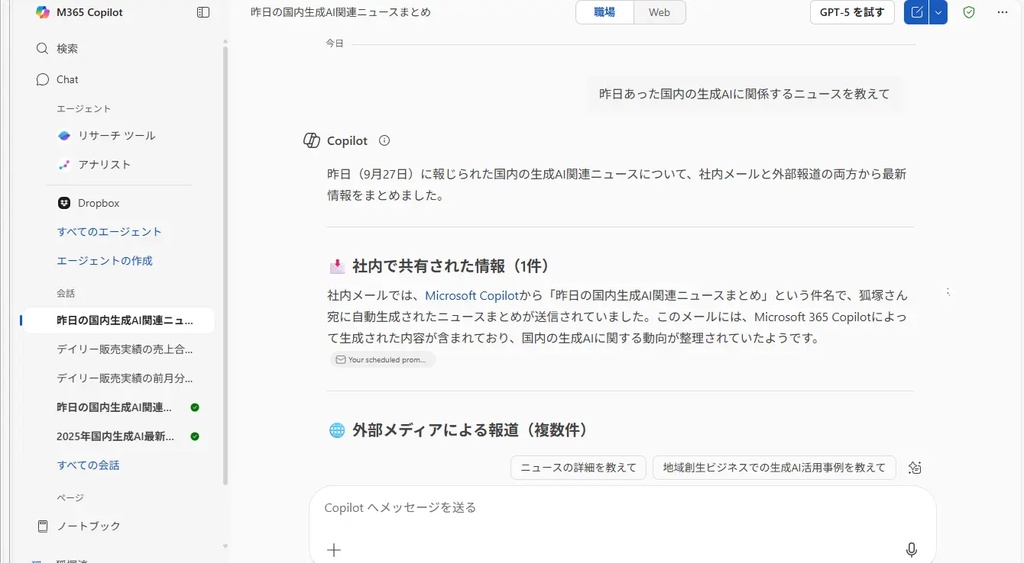
Task: Collapse the sidebar with the panel icon
Action: coord(203,12)
